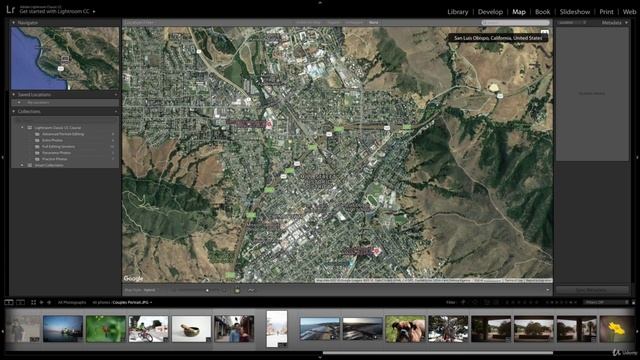Image resolution: width=640 pixels, height=360 pixels.
Task: Switch to the Library module
Action: click(458, 12)
